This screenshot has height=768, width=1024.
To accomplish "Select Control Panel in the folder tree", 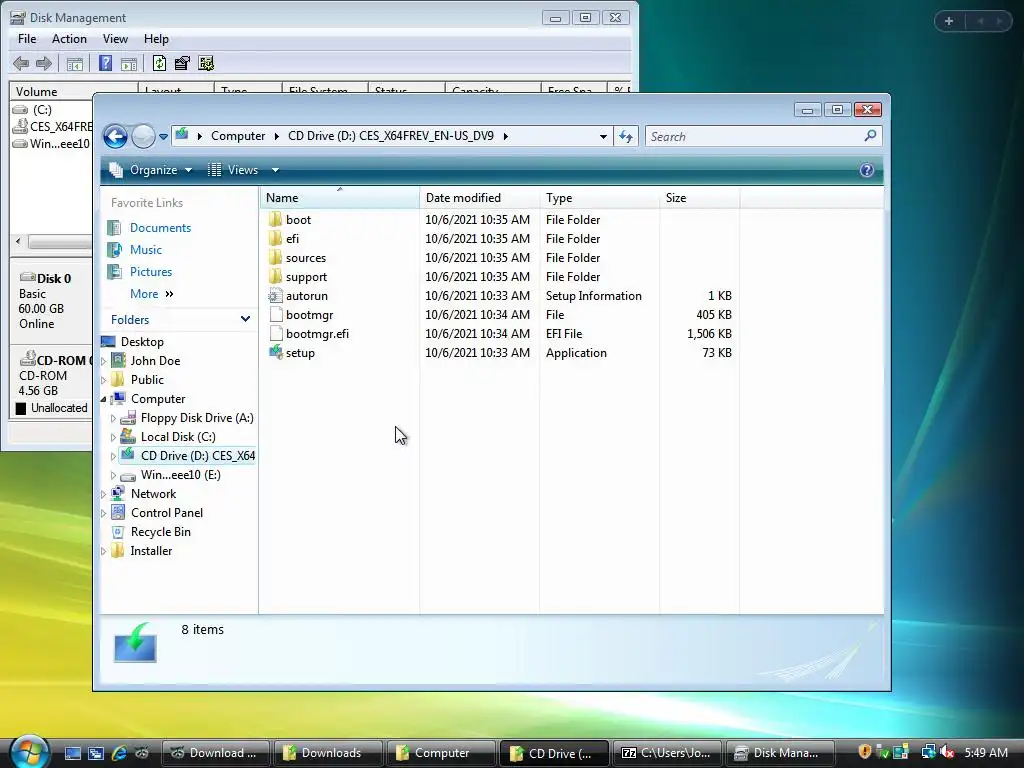I will [167, 513].
